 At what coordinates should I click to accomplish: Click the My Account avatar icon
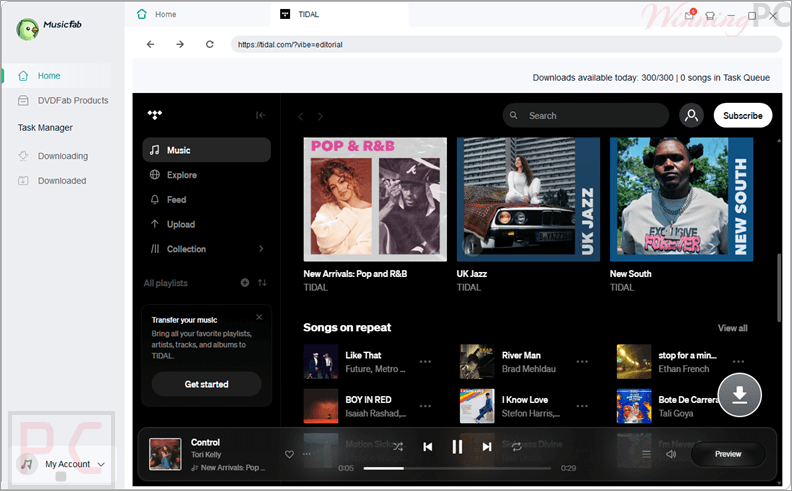coord(26,464)
